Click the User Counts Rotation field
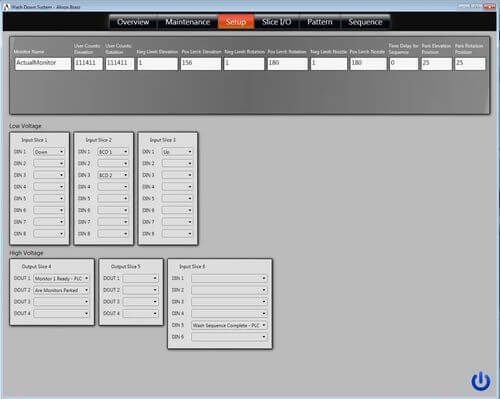The image size is (500, 399). pos(120,64)
